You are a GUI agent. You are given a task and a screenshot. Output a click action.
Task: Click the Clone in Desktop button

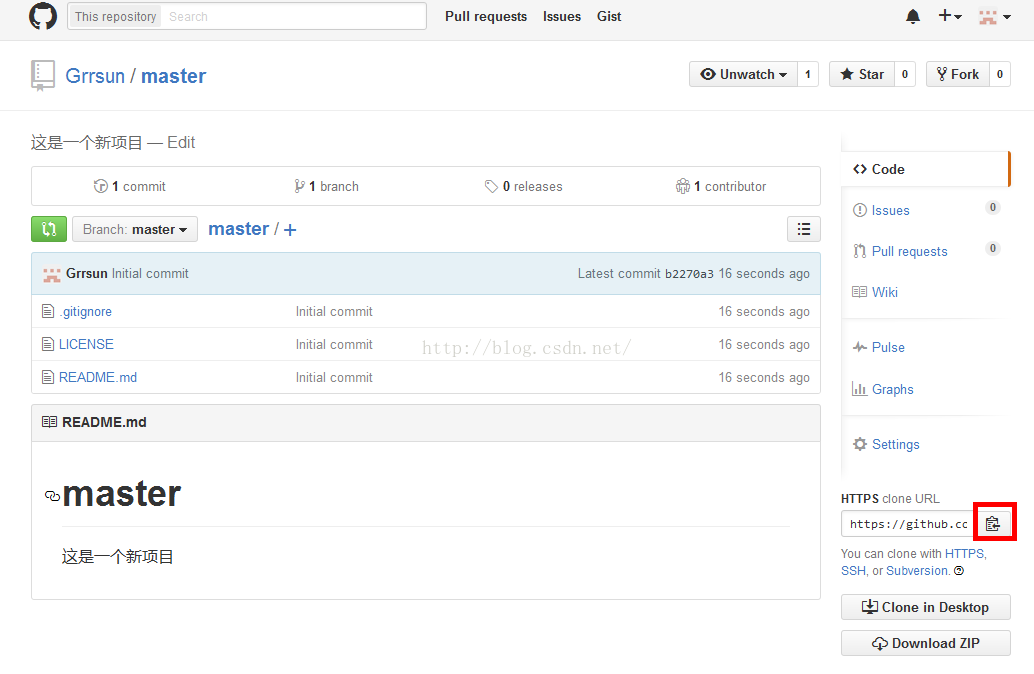click(x=925, y=607)
